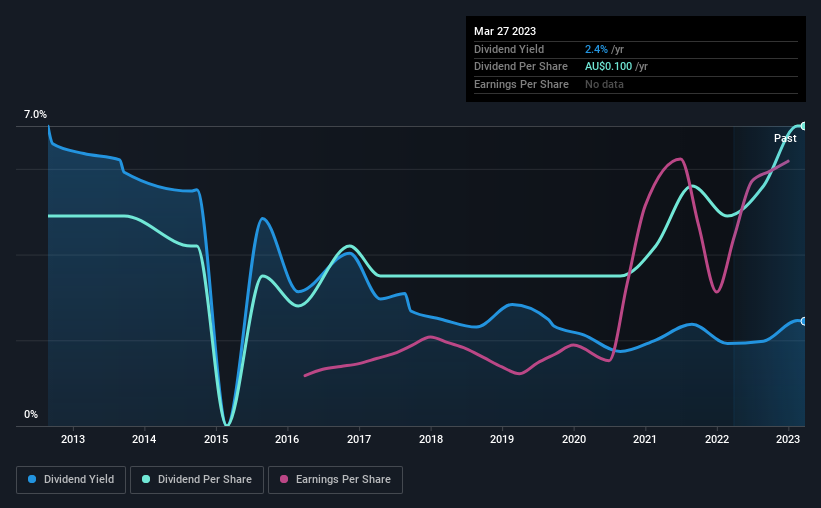Click the pink Earnings Per Share legend dot
The width and height of the screenshot is (821, 508).
pos(284,480)
